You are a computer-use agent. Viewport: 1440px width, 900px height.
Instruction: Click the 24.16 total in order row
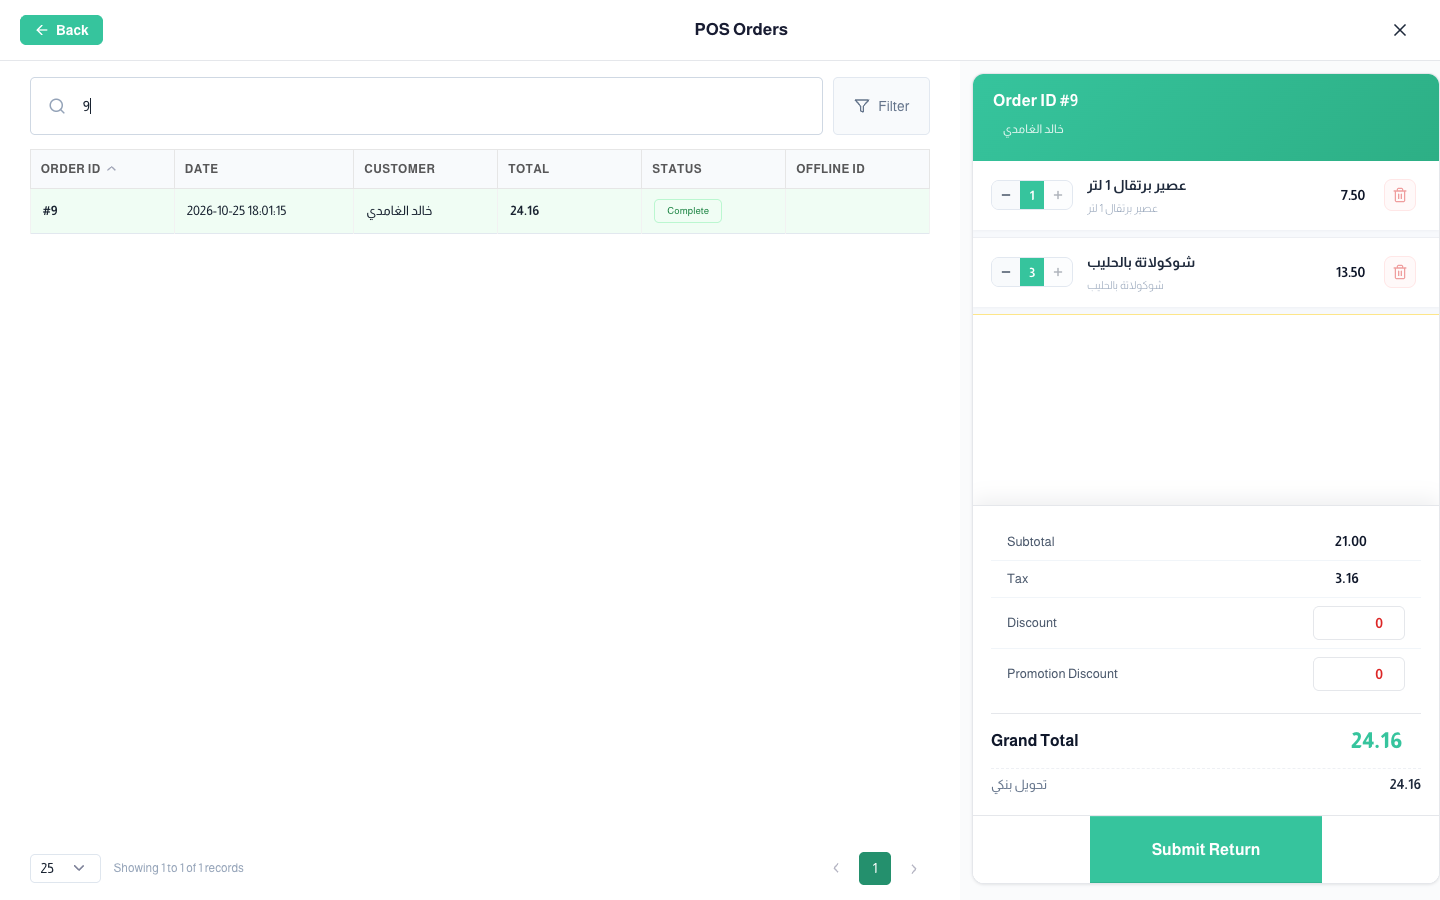524,211
